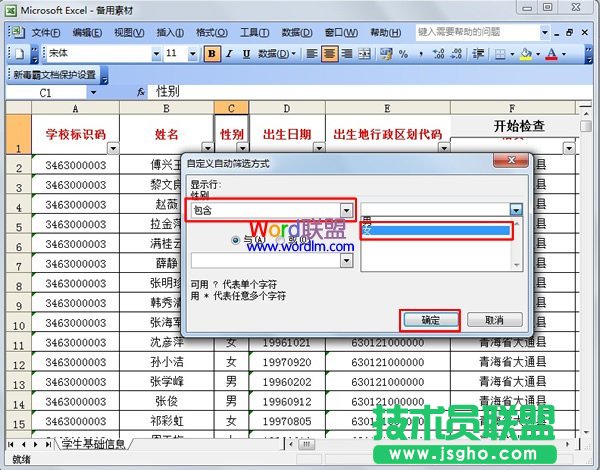
Task: Apply currency style
Action: (386, 54)
